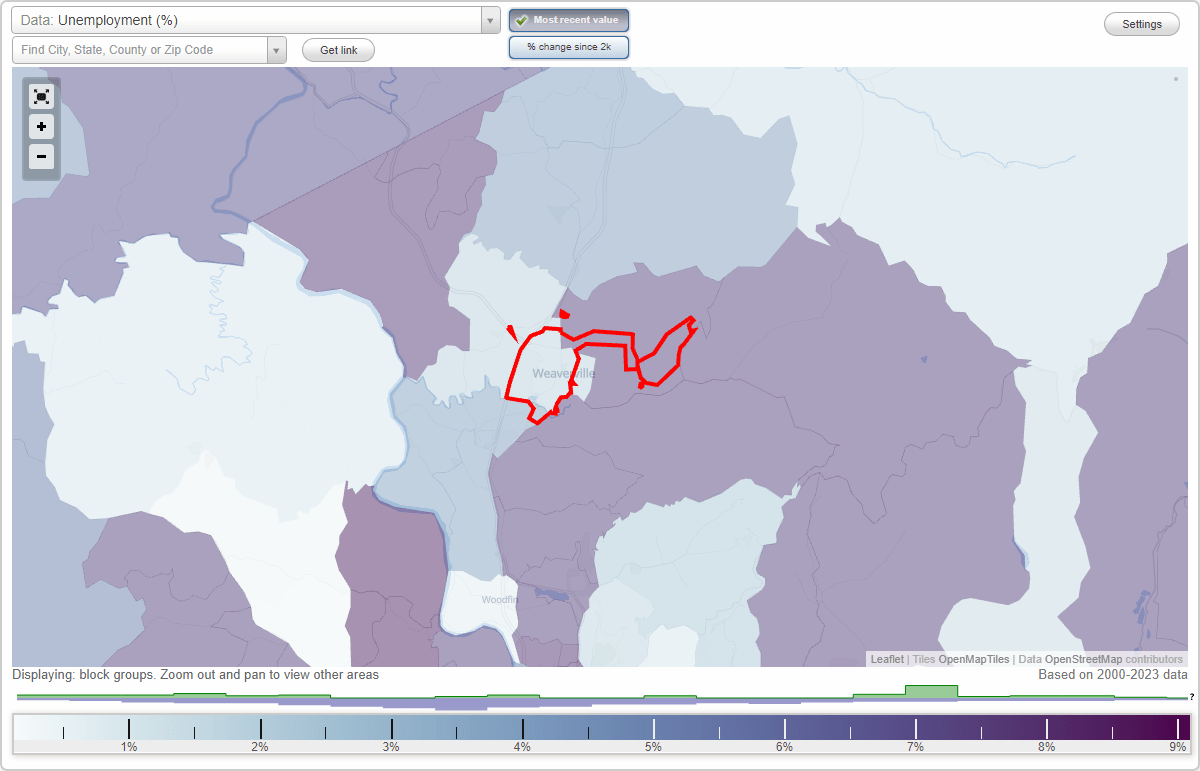Click the question mark help icon
The width and height of the screenshot is (1200, 771).
(1191, 697)
